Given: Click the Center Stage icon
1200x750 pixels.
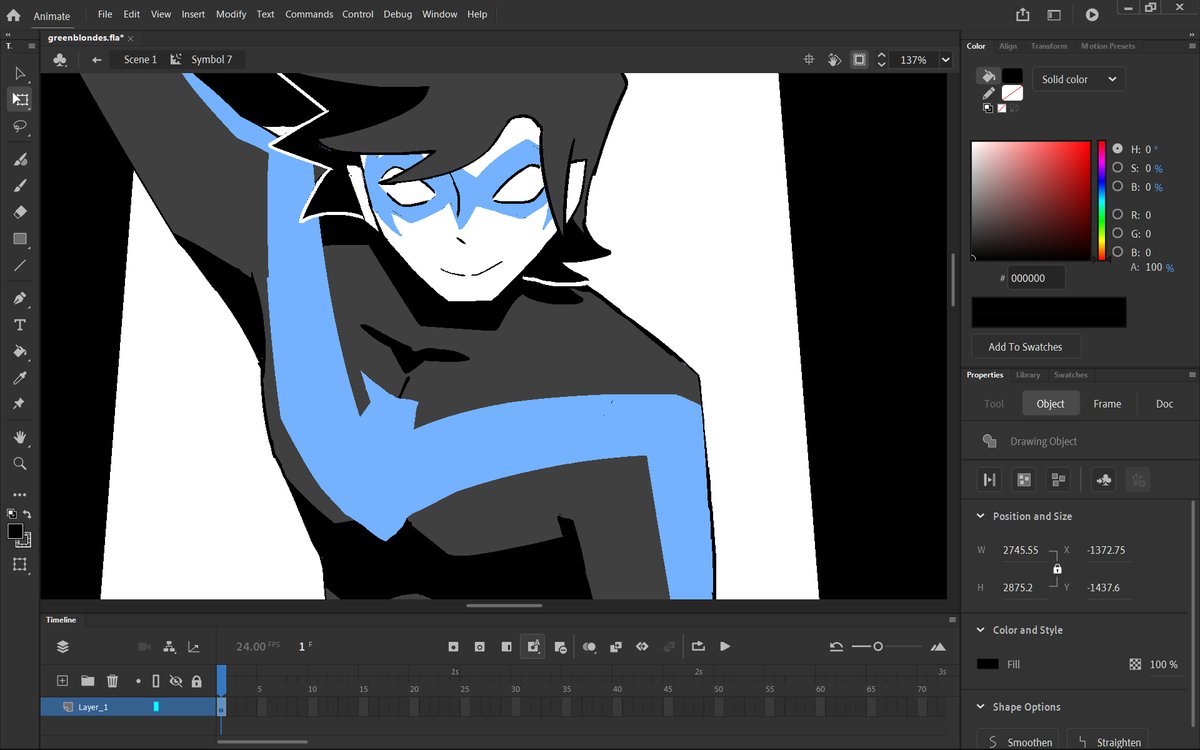Looking at the screenshot, I should tap(810, 60).
